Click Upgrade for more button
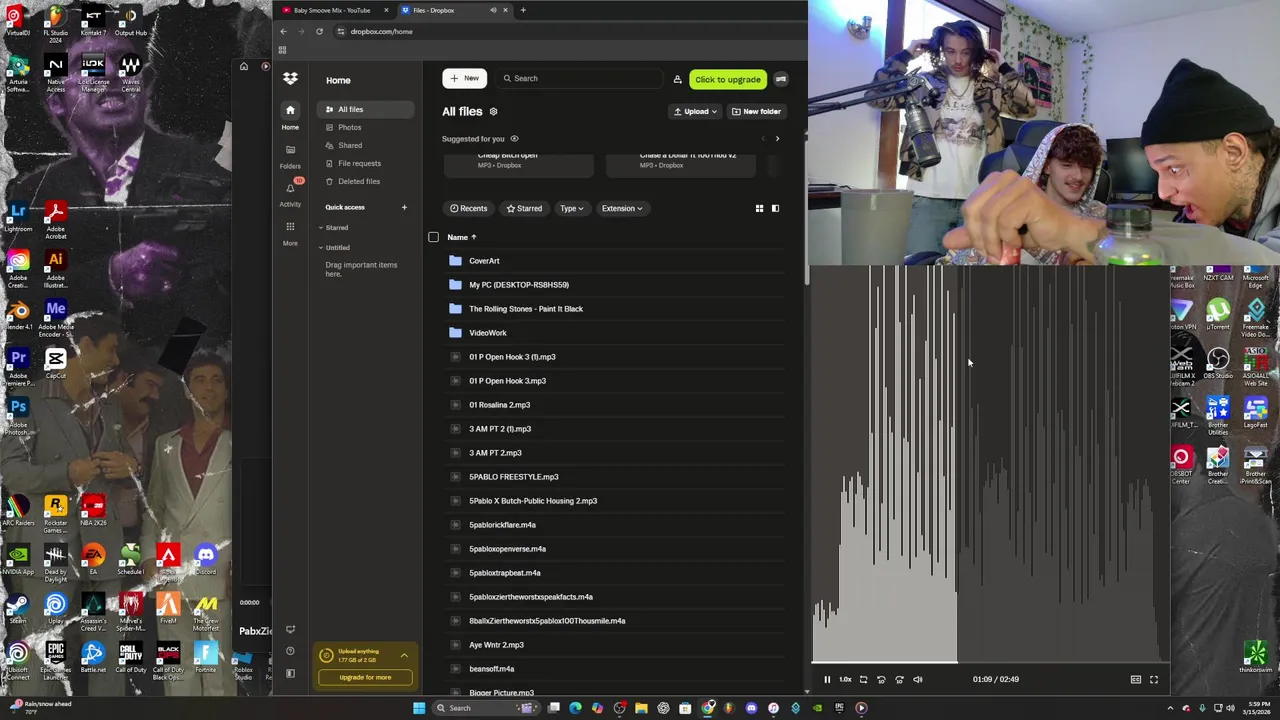 click(365, 677)
